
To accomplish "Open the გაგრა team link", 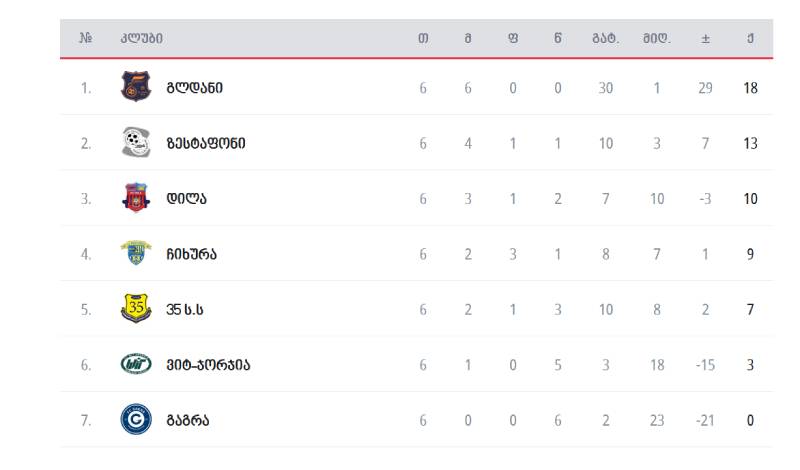I will (x=188, y=420).
